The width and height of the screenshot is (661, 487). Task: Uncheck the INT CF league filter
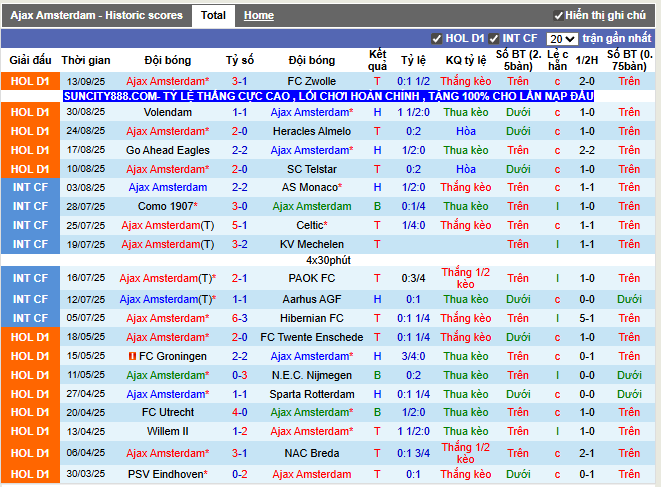coord(494,39)
